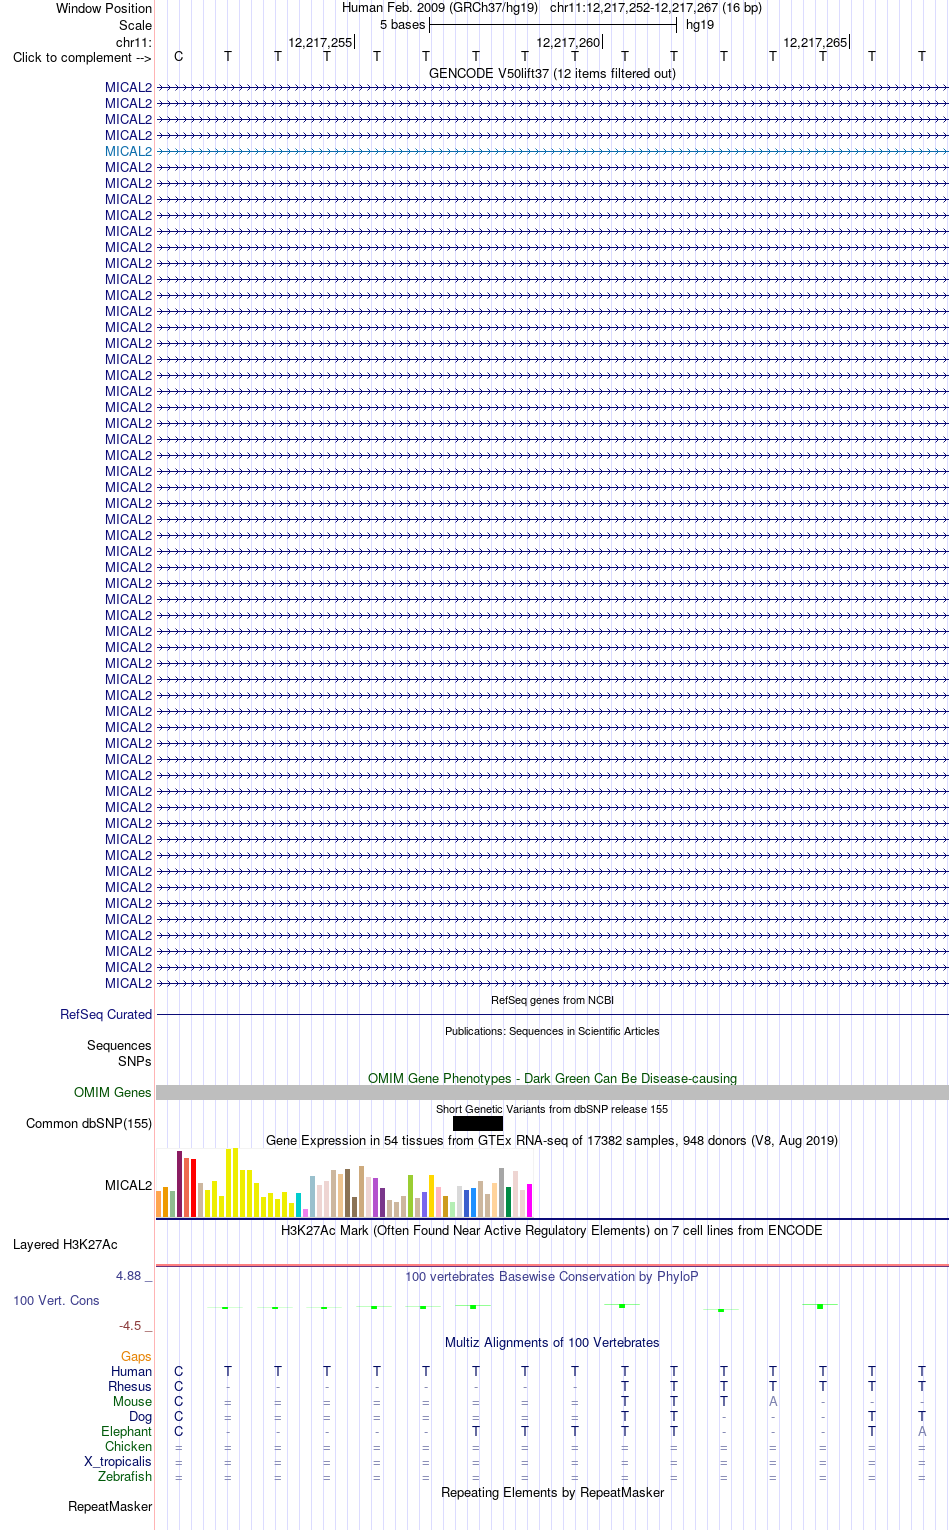This screenshot has height=1530, width=950.
Task: Click the 'Layered H3K27Ac' track label
Action: [65, 1244]
